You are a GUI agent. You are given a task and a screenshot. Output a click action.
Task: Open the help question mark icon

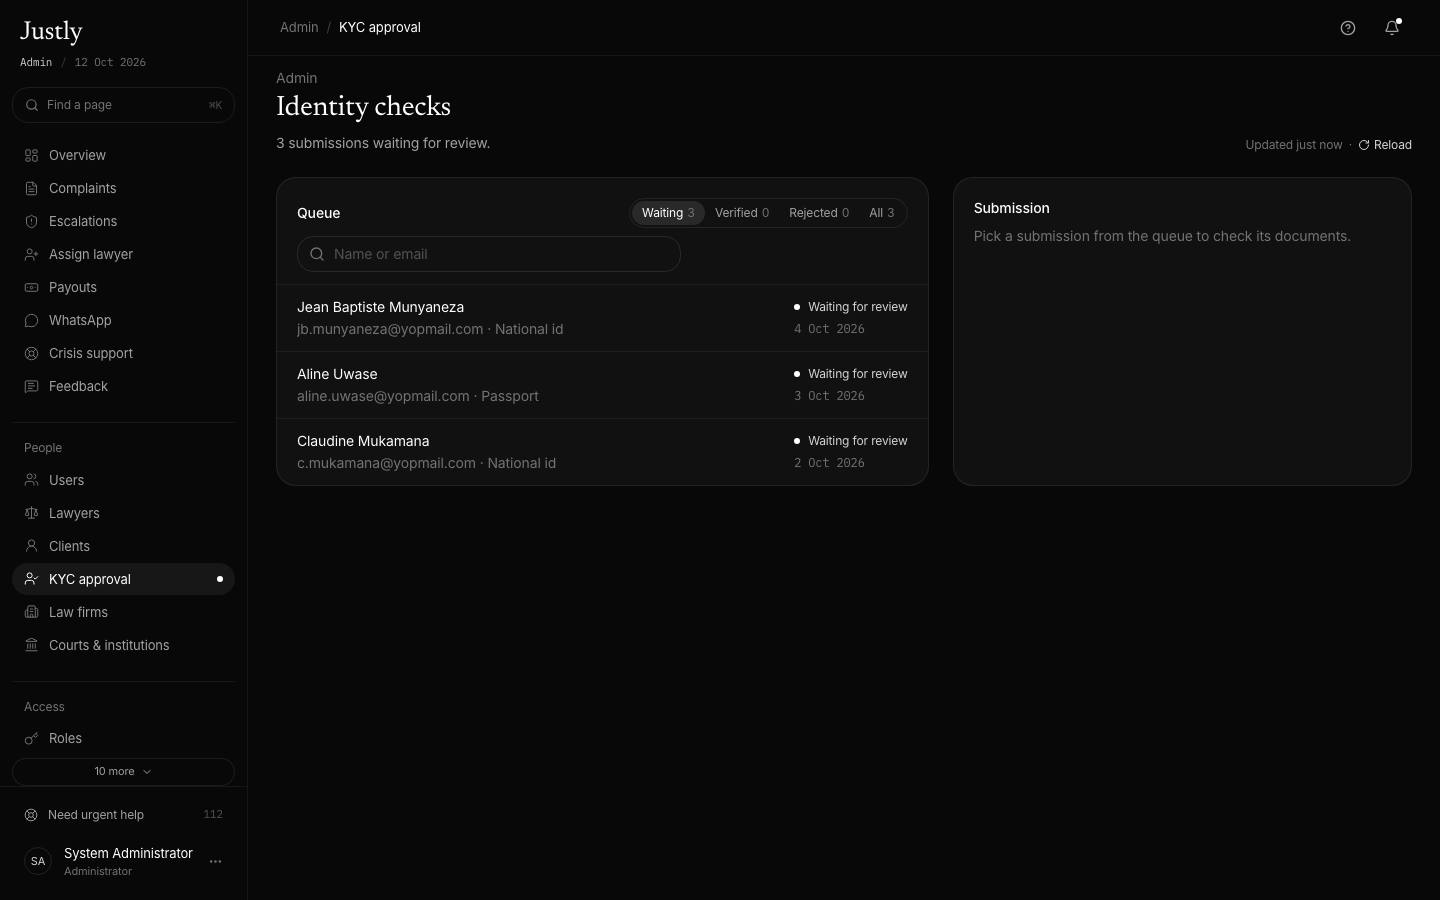pos(1348,28)
